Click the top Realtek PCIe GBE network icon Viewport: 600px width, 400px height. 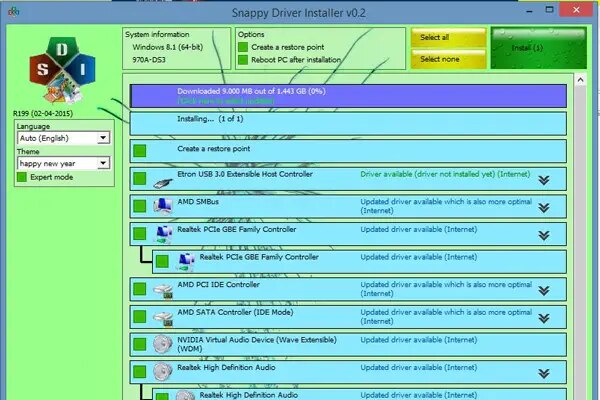click(163, 234)
